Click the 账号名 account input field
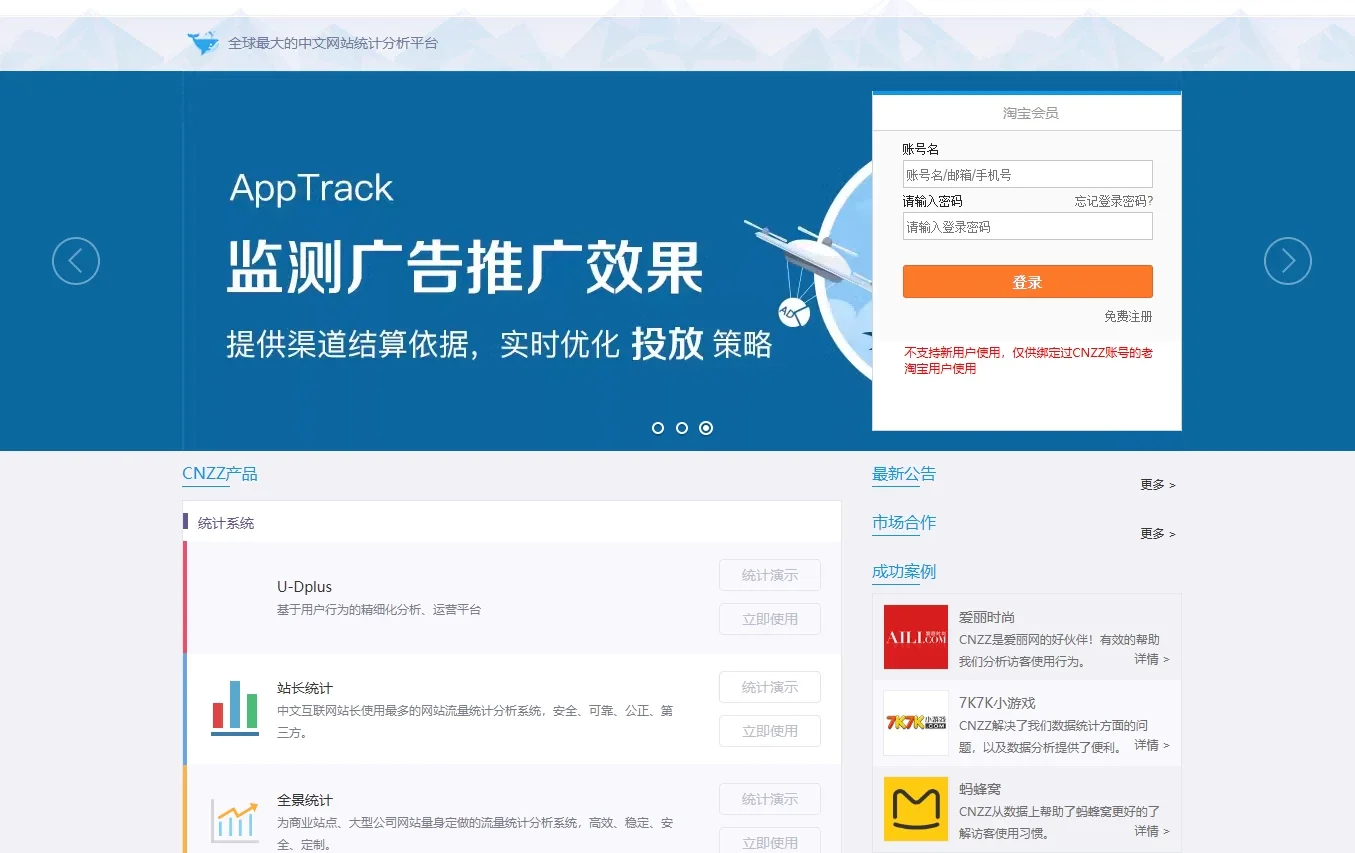The image size is (1355, 853). [1026, 173]
